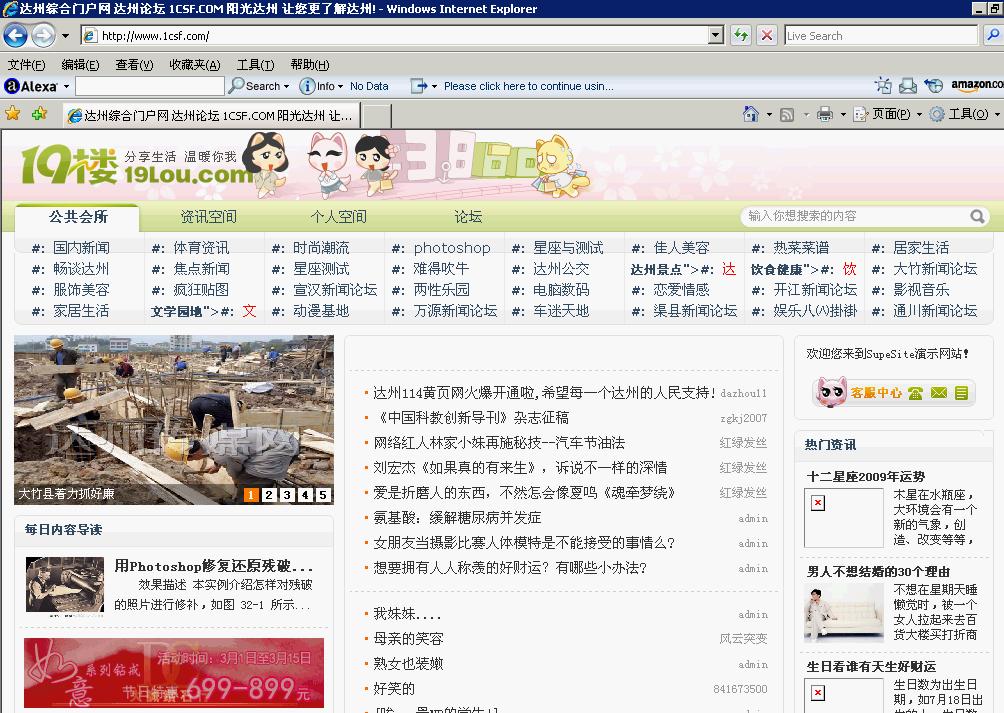Click the Alexa toolbar printer-like icon
This screenshot has width=1004, height=713.
click(x=908, y=85)
